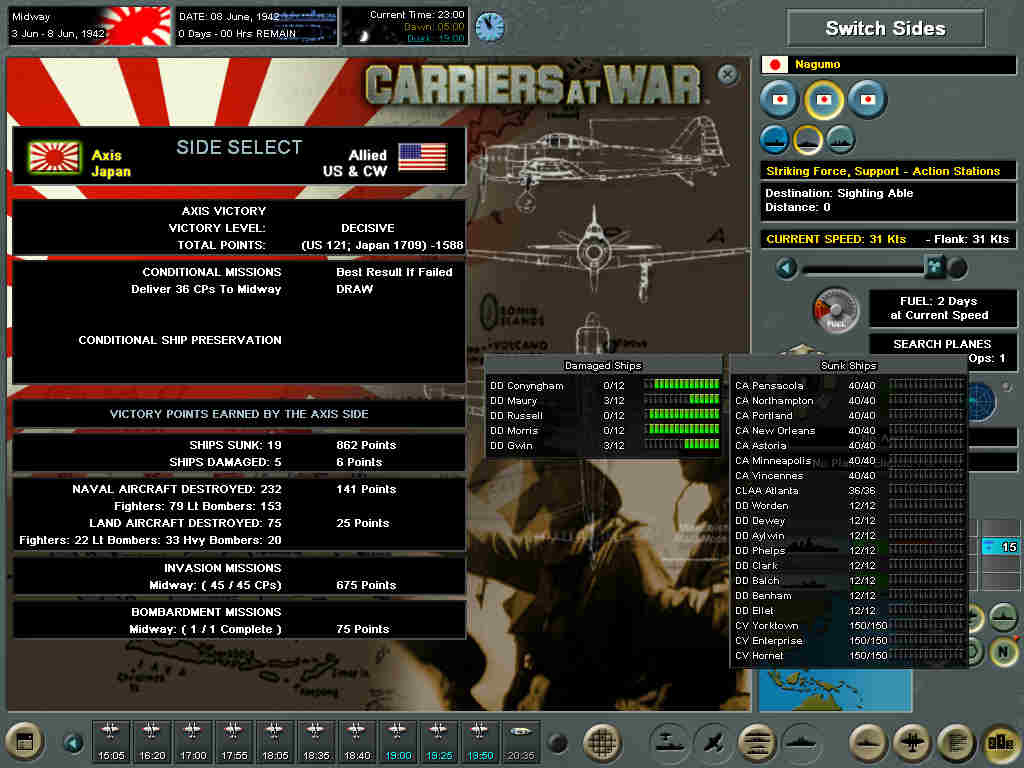Open the SEARCH PLANES box

click(942, 350)
